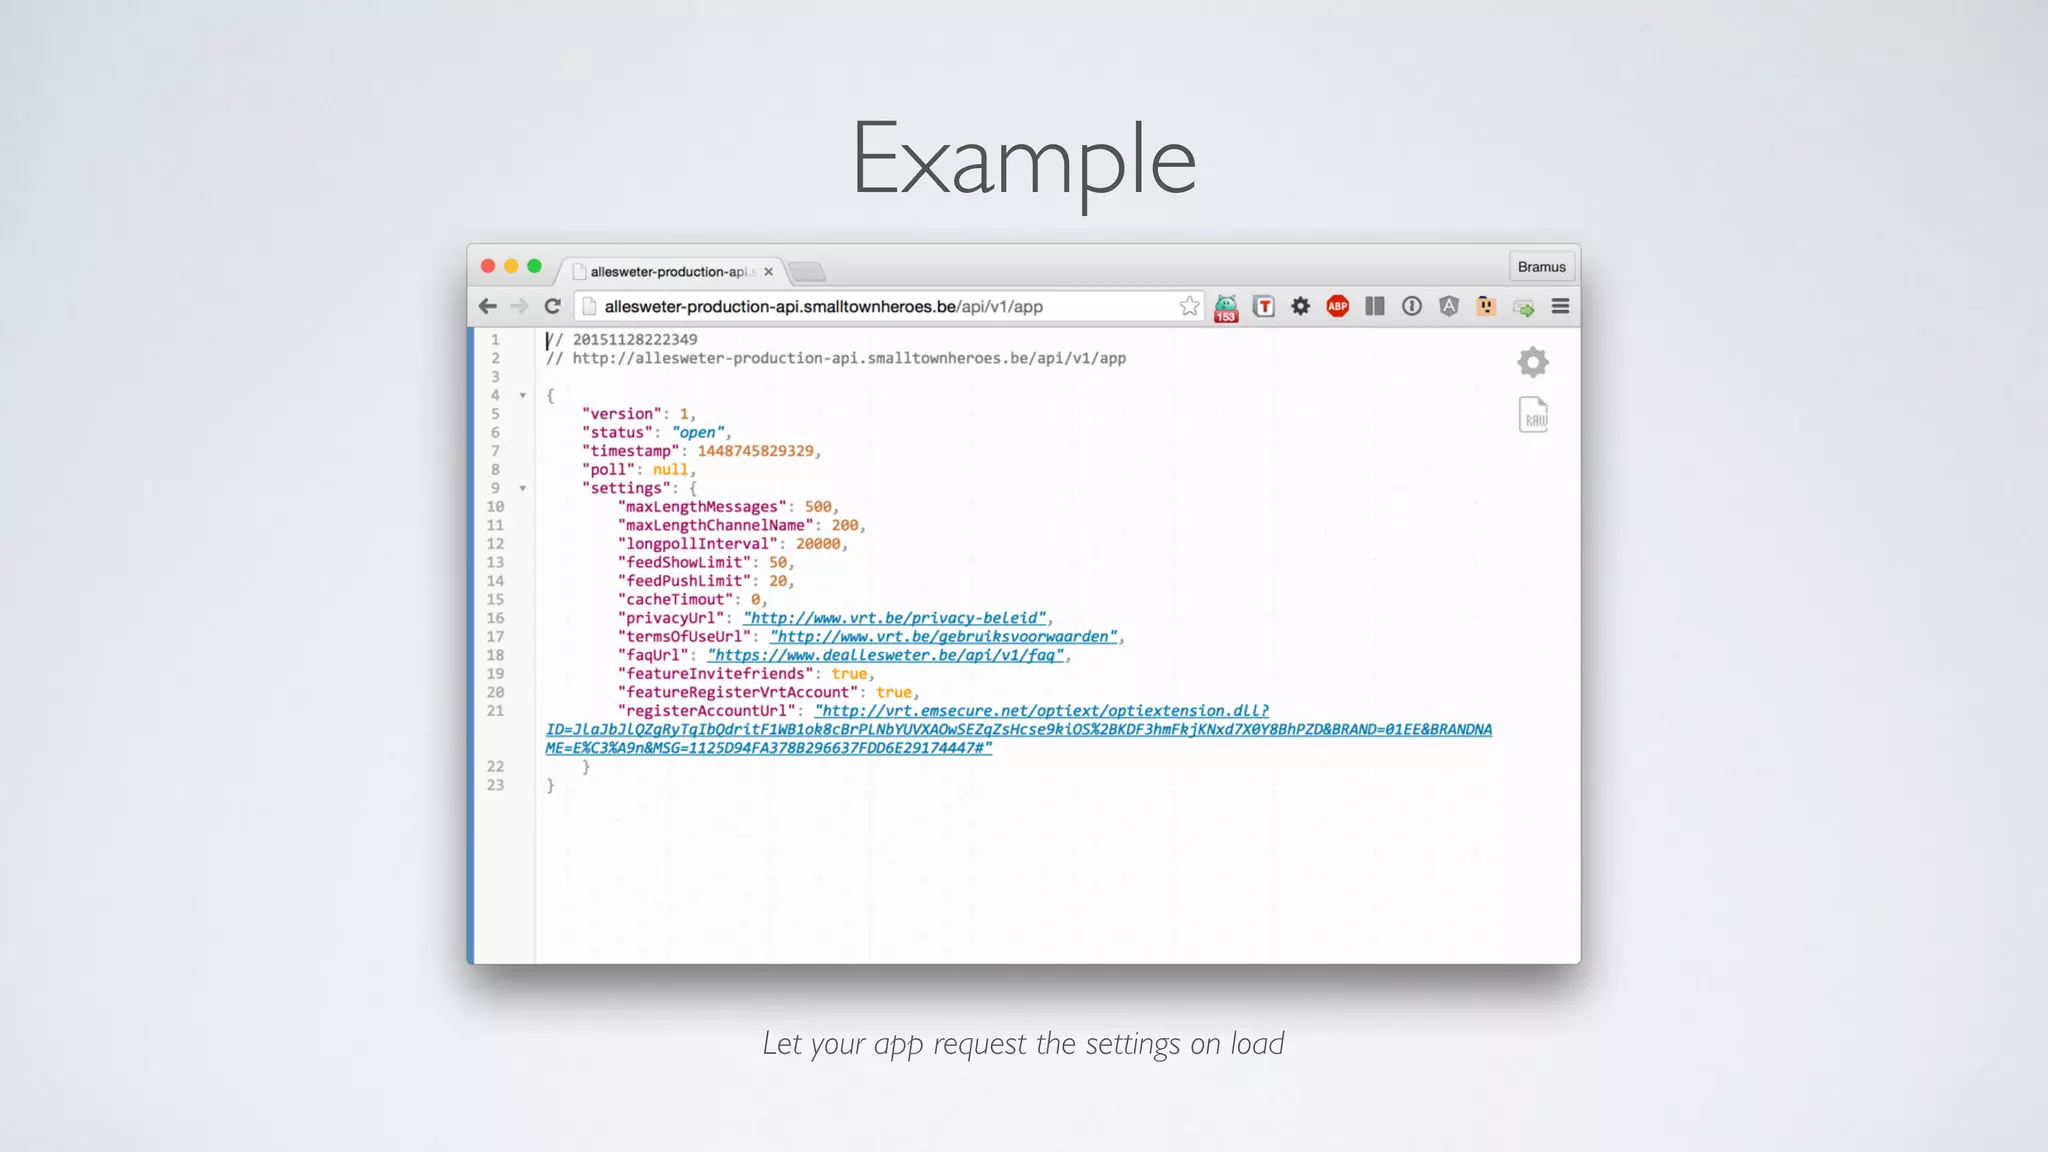Image resolution: width=2048 pixels, height=1152 pixels.
Task: Click the browser forward arrow
Action: tap(519, 306)
